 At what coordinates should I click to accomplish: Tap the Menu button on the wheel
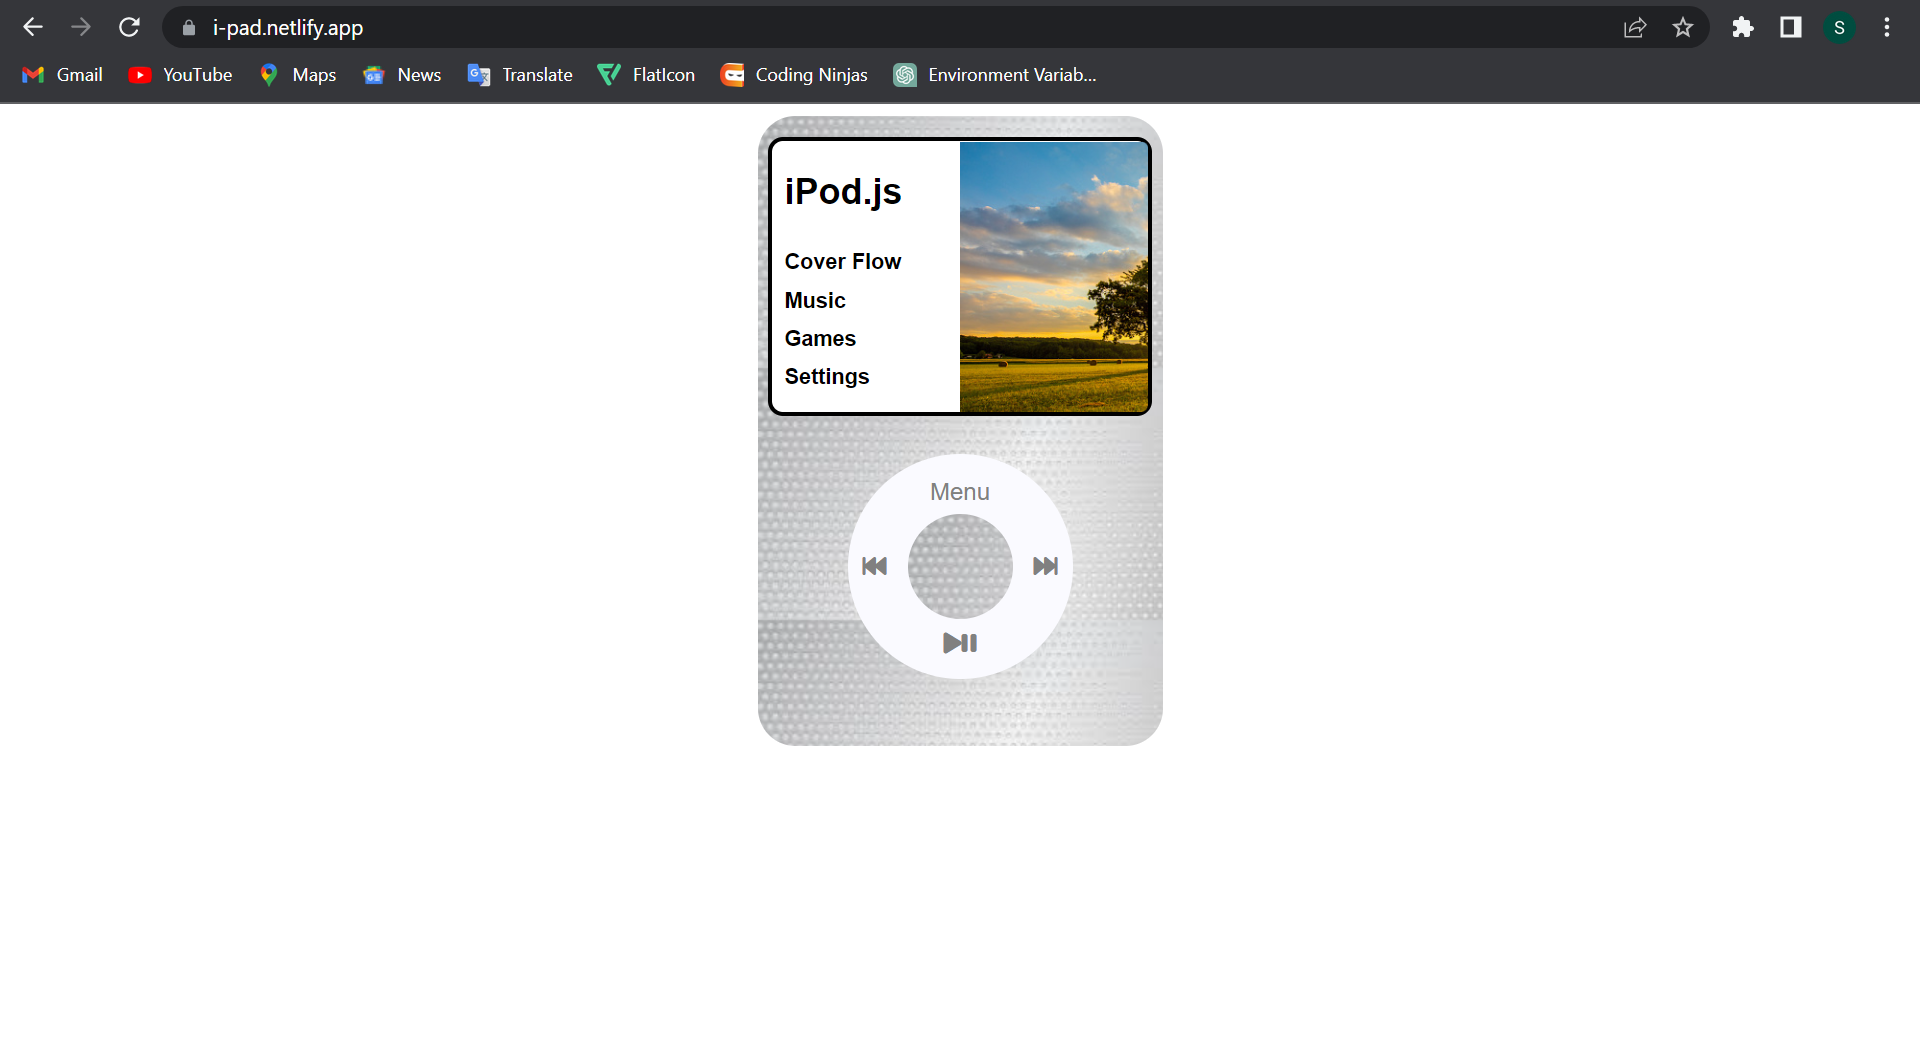click(x=960, y=492)
